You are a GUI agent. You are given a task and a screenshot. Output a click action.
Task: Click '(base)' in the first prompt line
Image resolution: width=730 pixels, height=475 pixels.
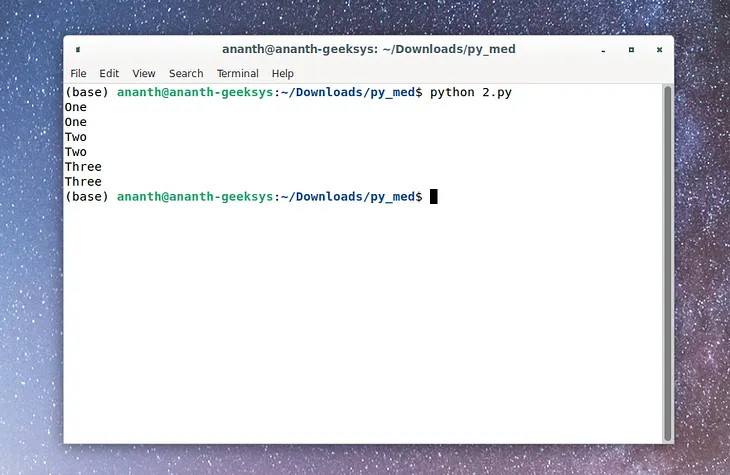[x=87, y=92]
